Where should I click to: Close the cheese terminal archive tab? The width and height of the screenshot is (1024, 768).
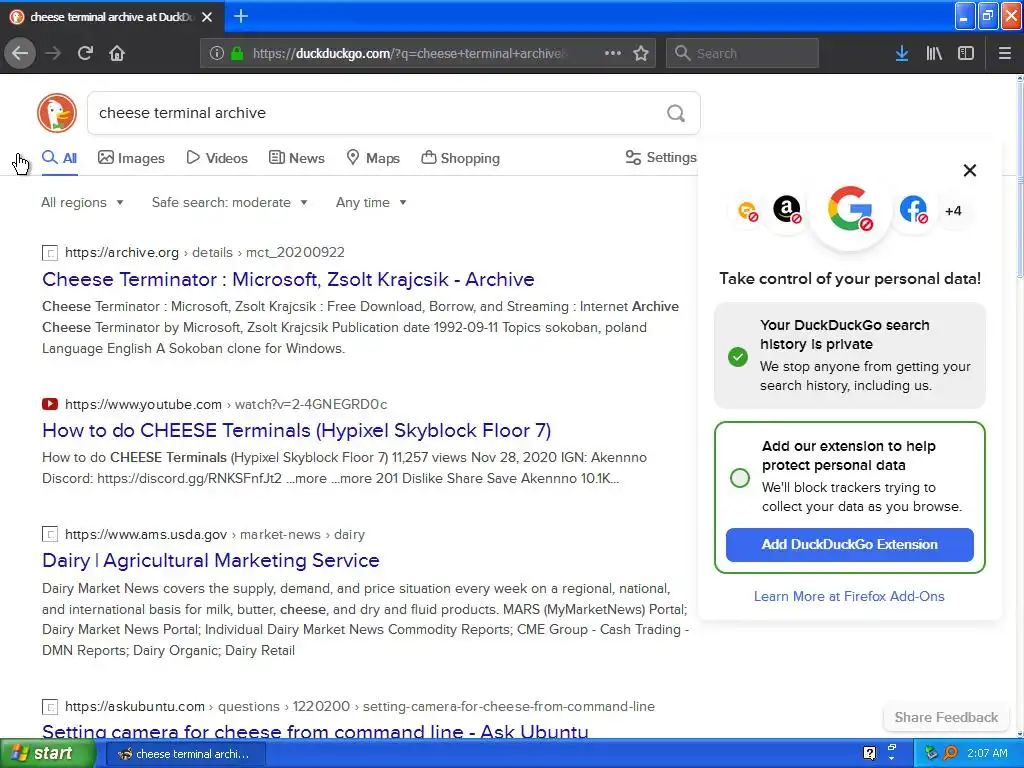(207, 17)
